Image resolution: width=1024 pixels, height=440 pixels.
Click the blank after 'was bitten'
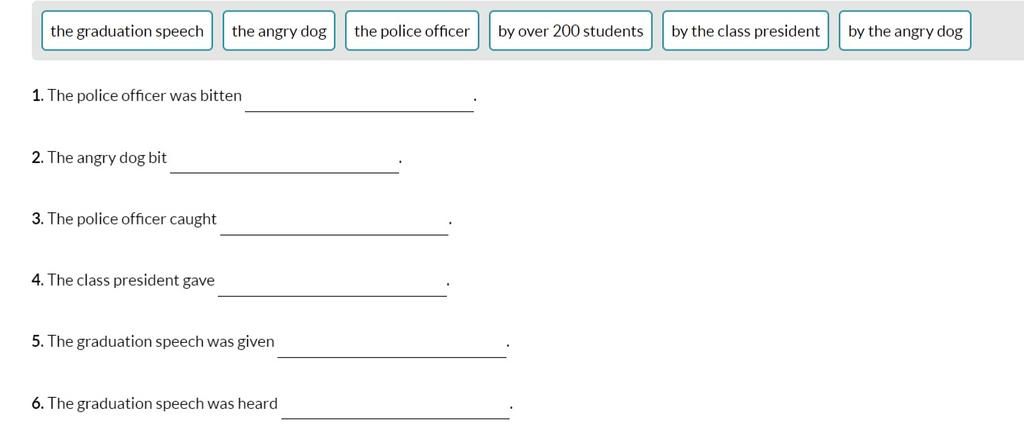(359, 99)
